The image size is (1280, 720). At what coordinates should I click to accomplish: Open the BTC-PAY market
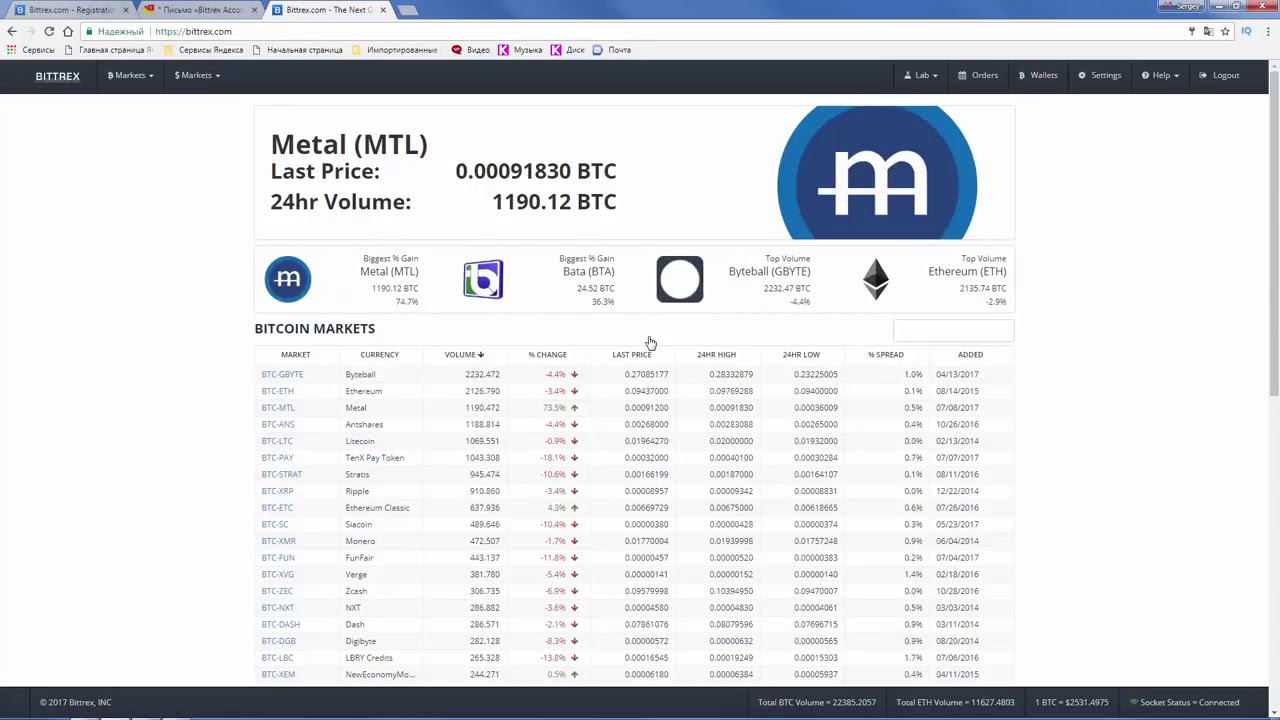[277, 458]
